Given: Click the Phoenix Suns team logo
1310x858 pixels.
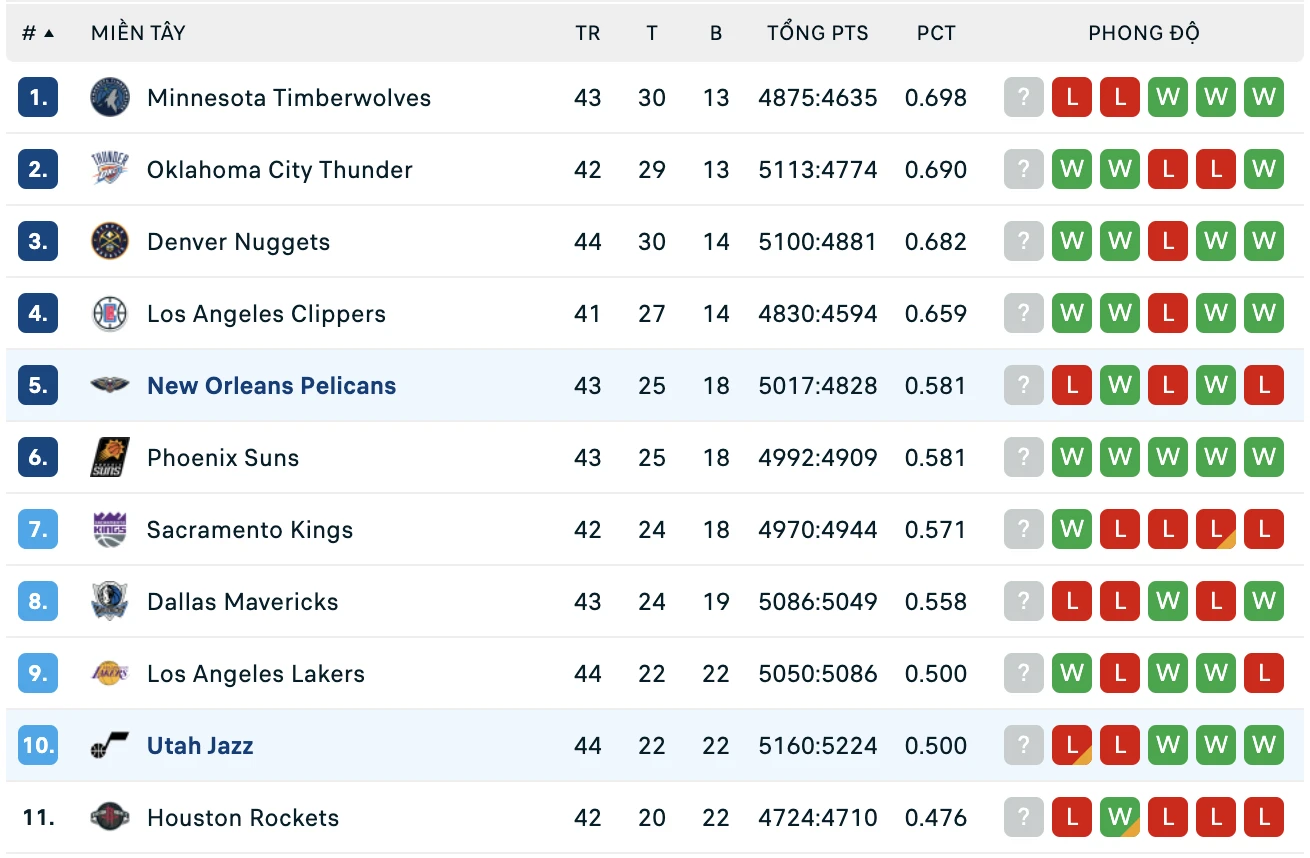Looking at the screenshot, I should coord(110,458).
